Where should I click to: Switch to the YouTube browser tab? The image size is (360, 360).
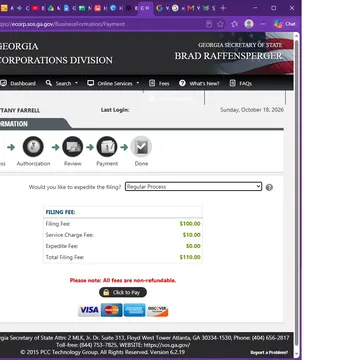[x=35, y=8]
